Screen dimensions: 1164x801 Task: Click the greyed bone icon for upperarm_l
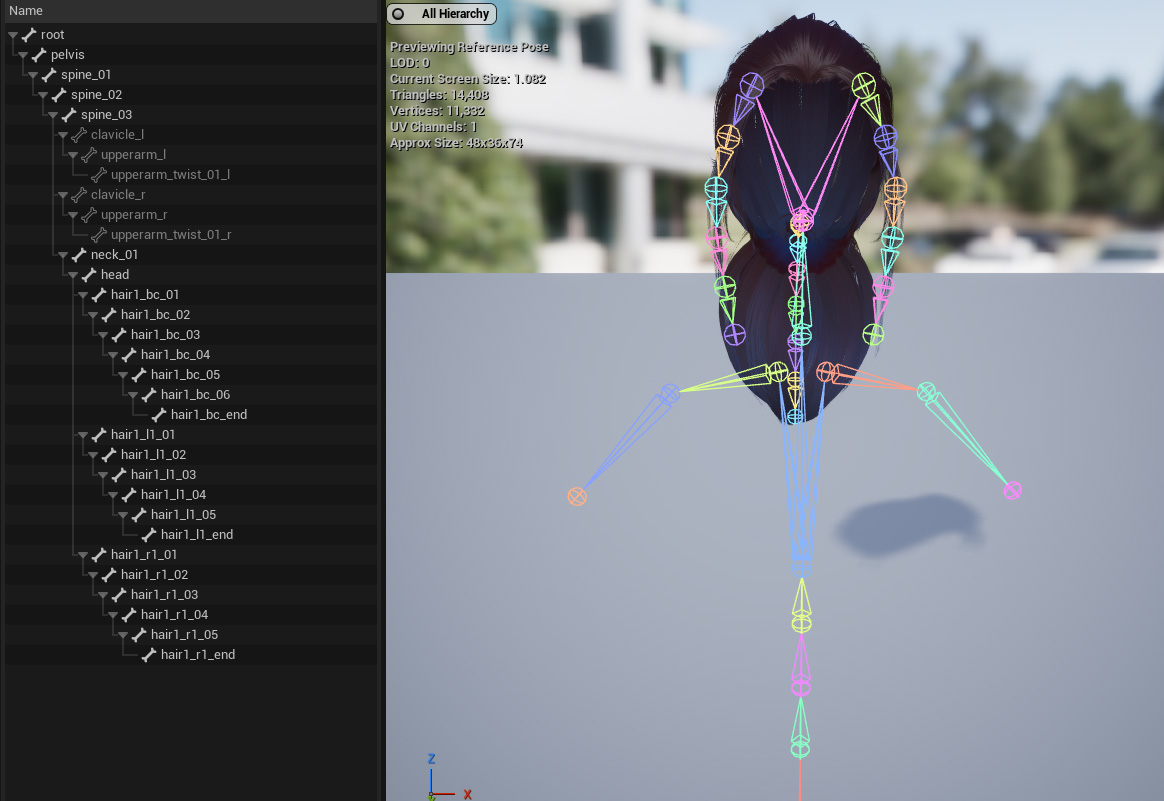(89, 154)
